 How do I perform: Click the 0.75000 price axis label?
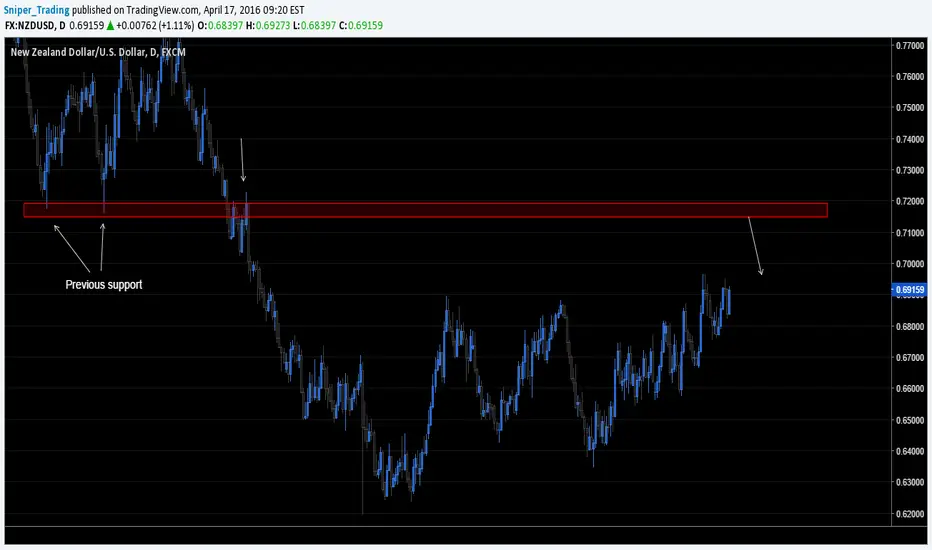910,108
